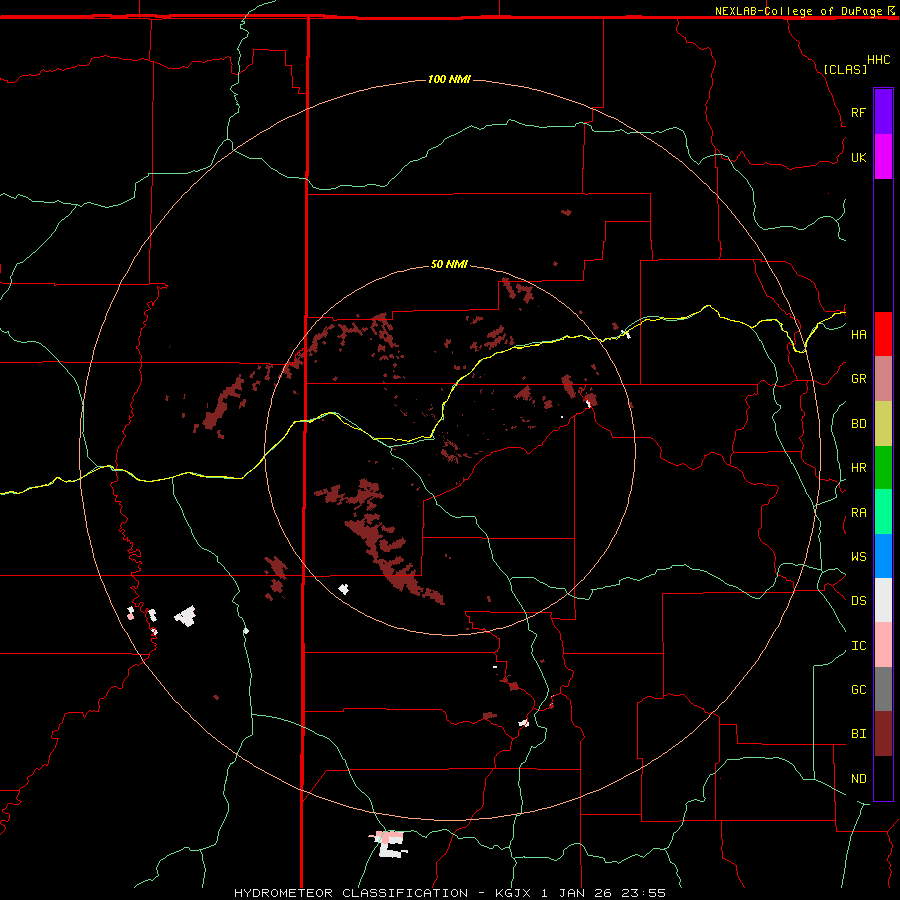Click the "RA" legend label

pyautogui.click(x=858, y=512)
